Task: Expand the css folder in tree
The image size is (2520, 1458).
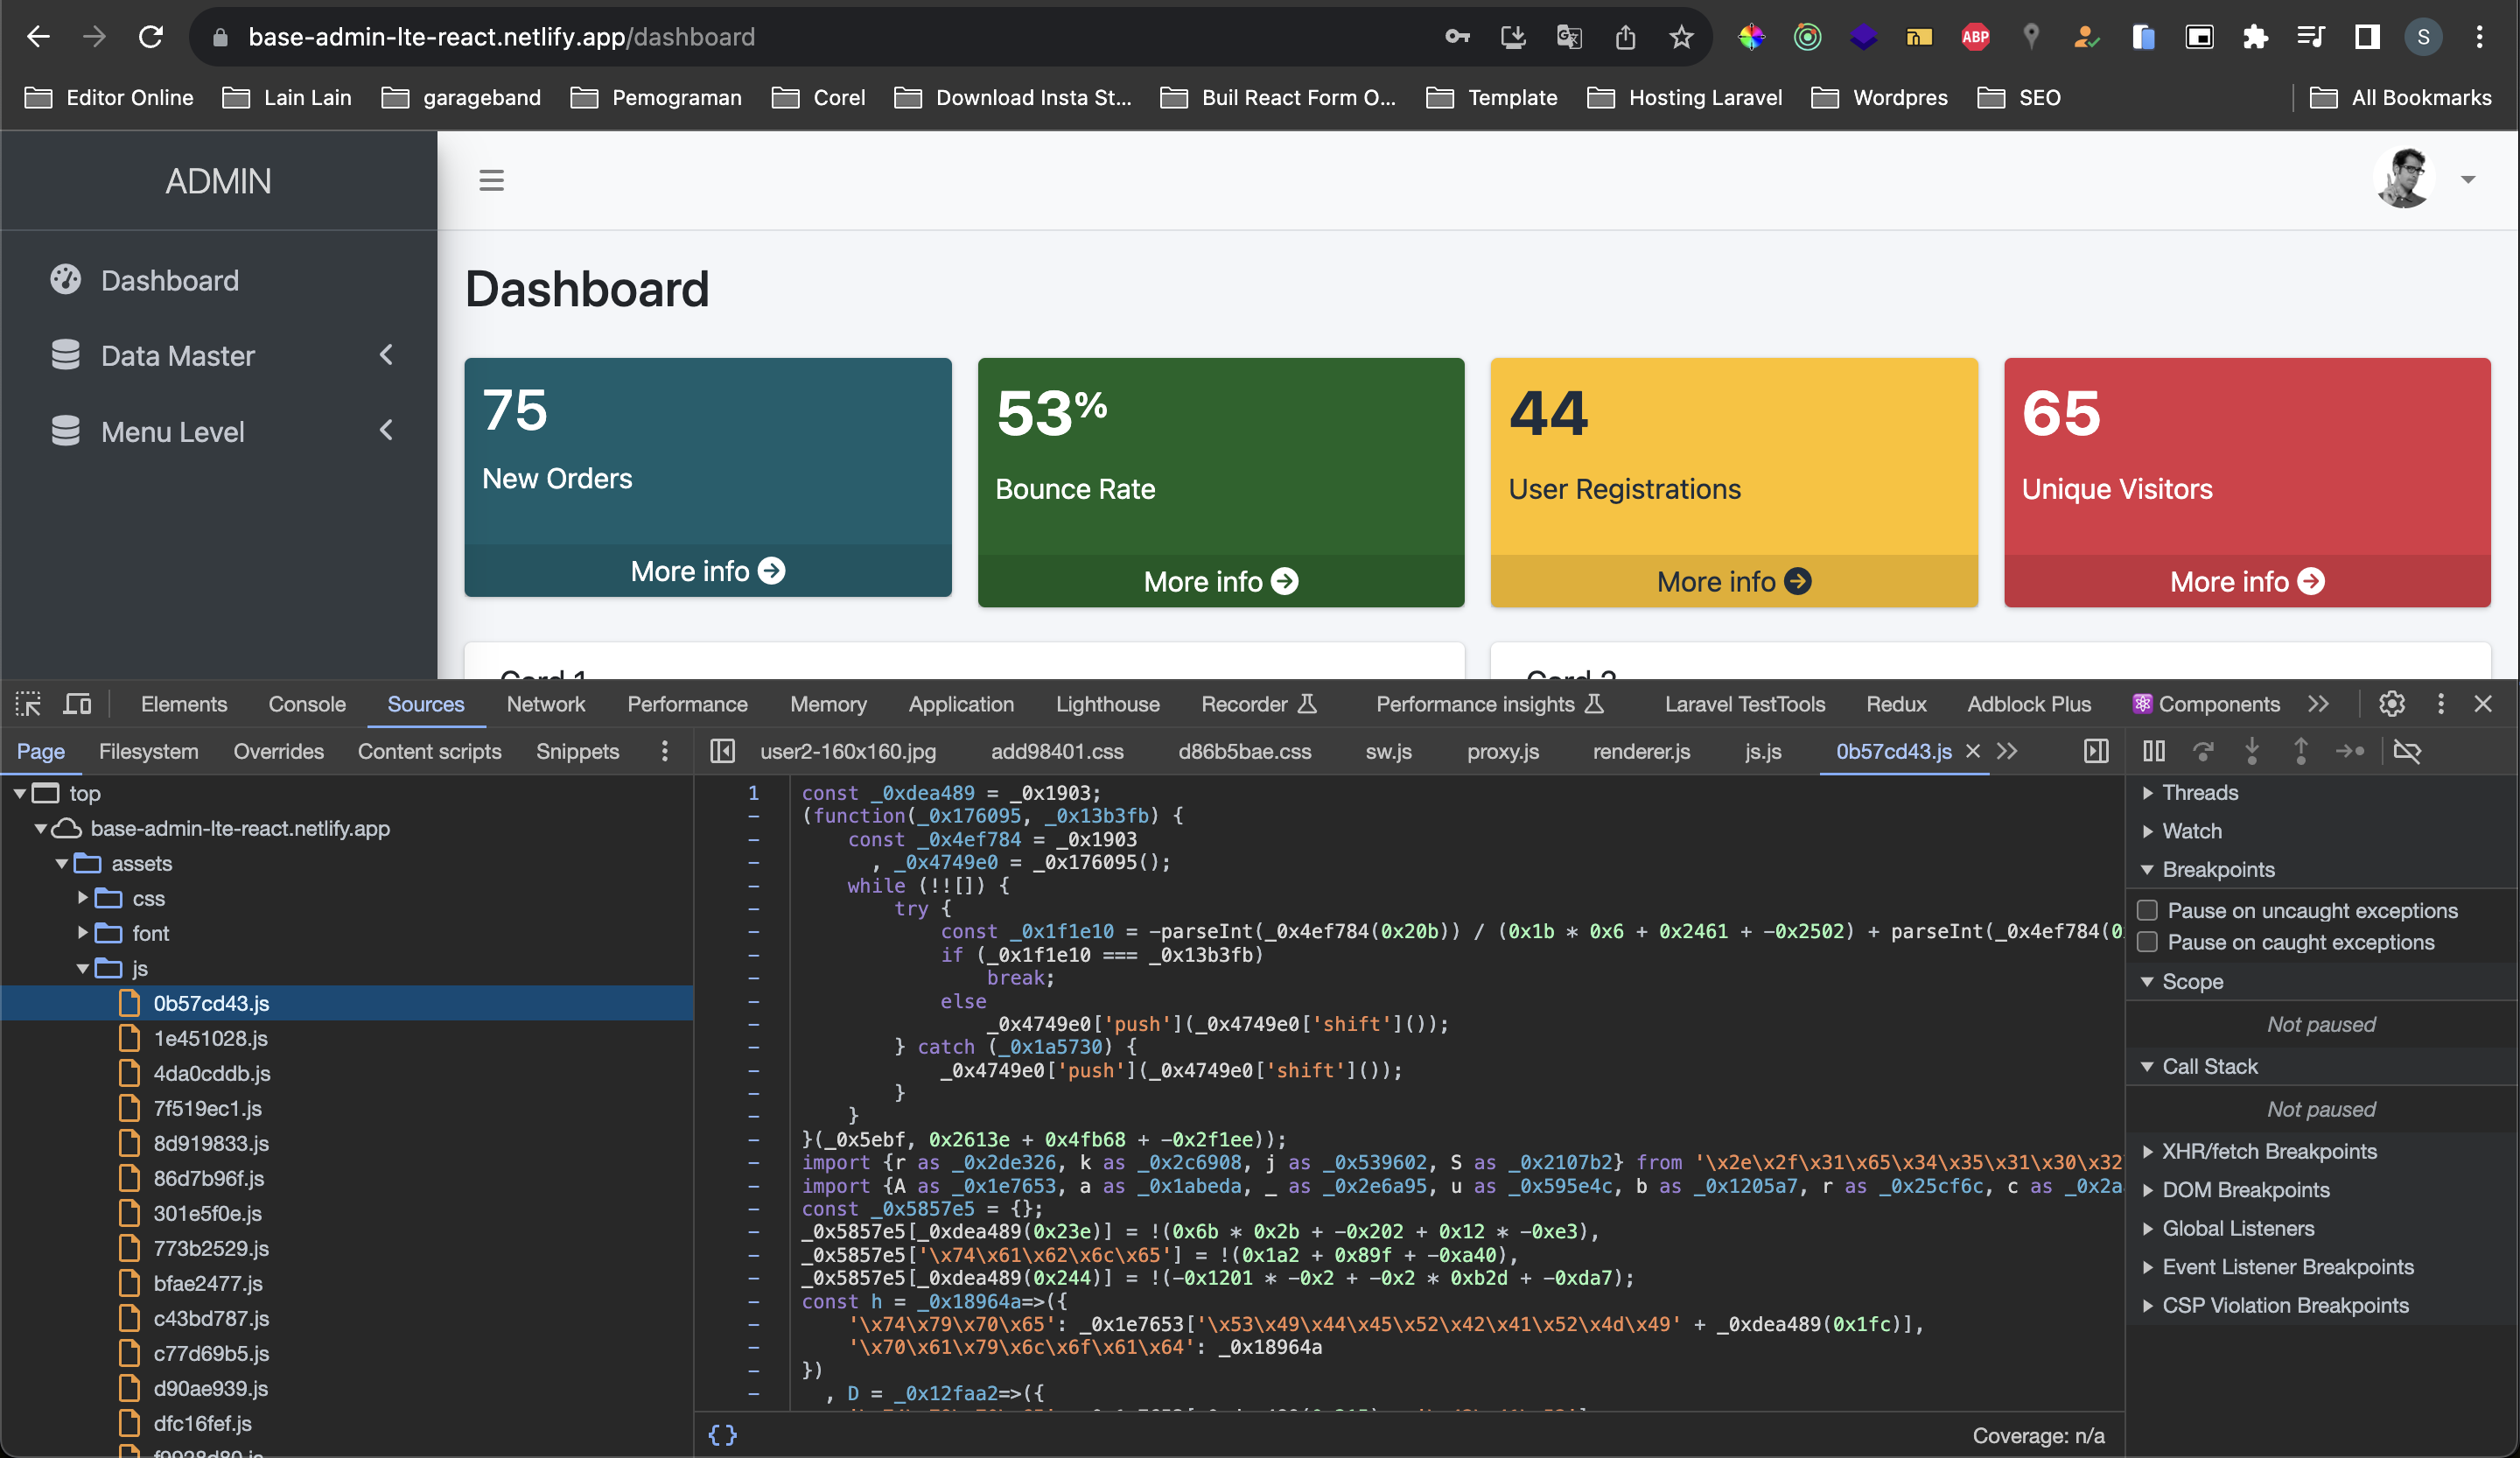Action: pyautogui.click(x=84, y=898)
